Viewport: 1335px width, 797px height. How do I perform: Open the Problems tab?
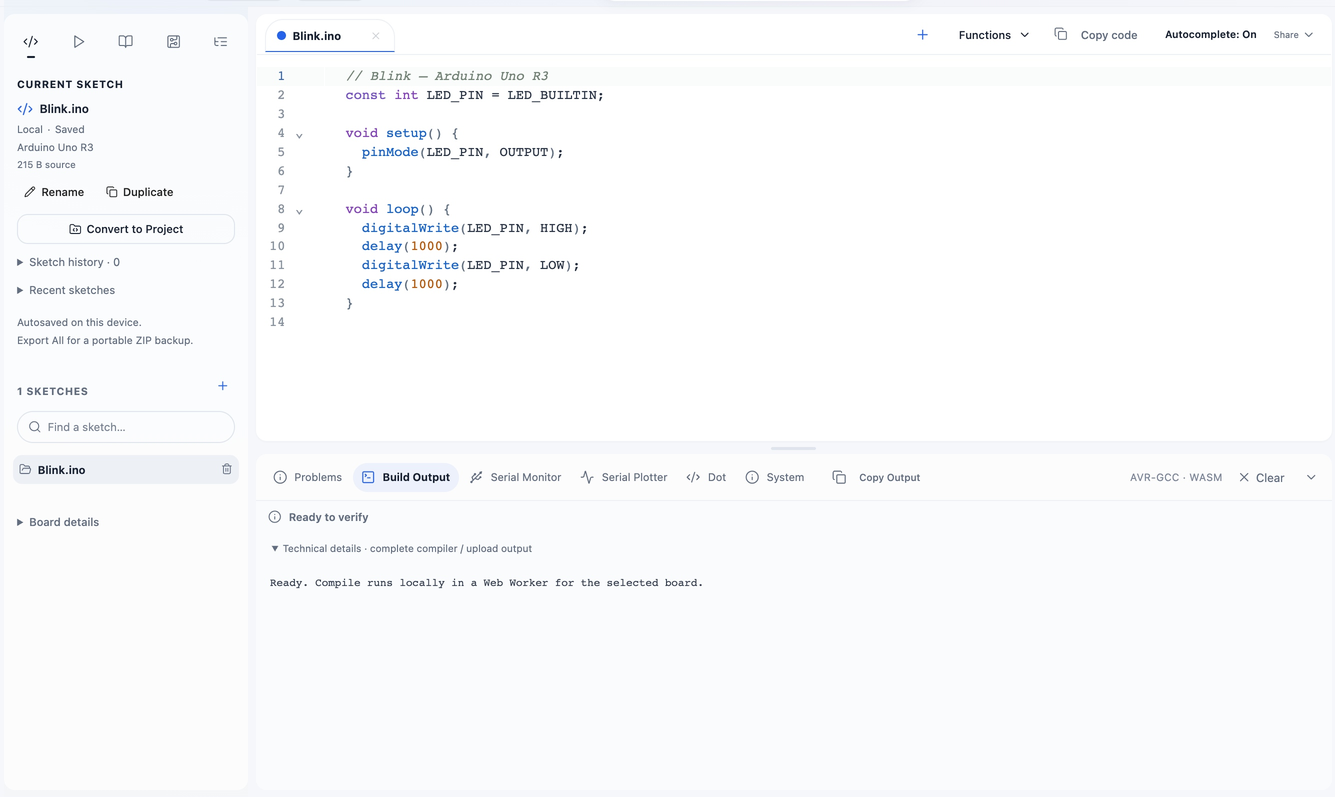coord(308,477)
